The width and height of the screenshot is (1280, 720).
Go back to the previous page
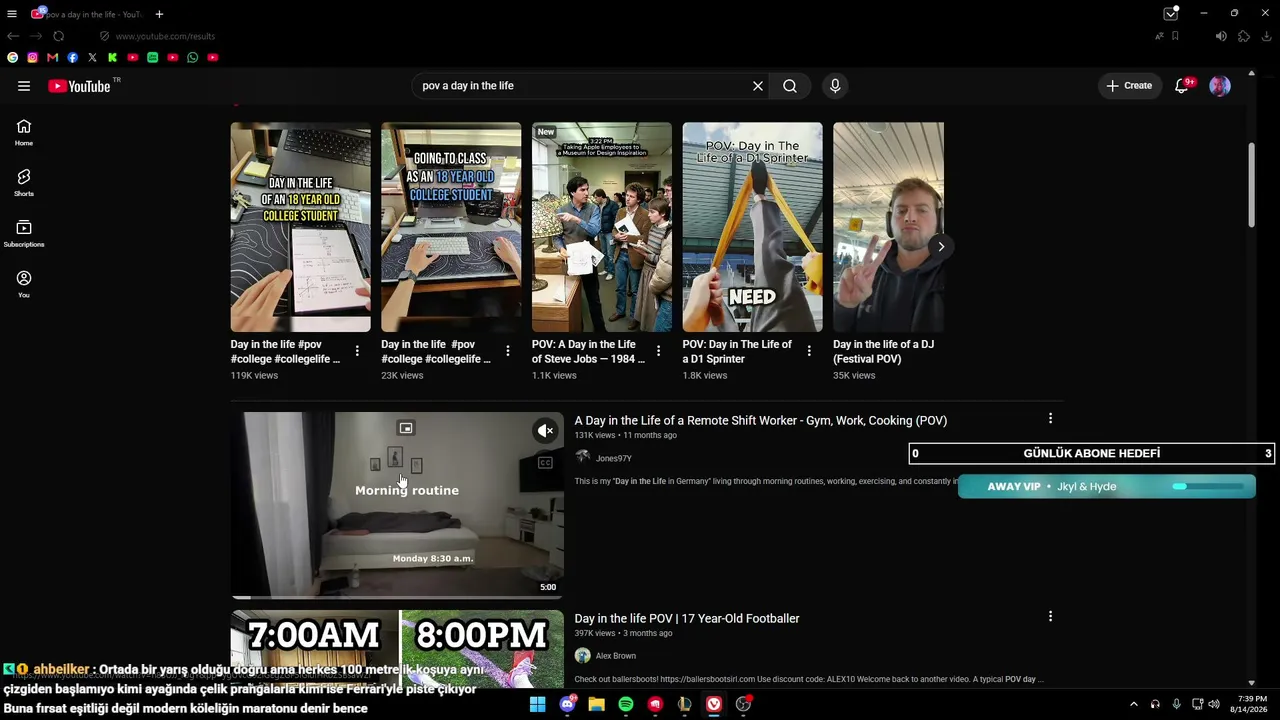pos(13,36)
